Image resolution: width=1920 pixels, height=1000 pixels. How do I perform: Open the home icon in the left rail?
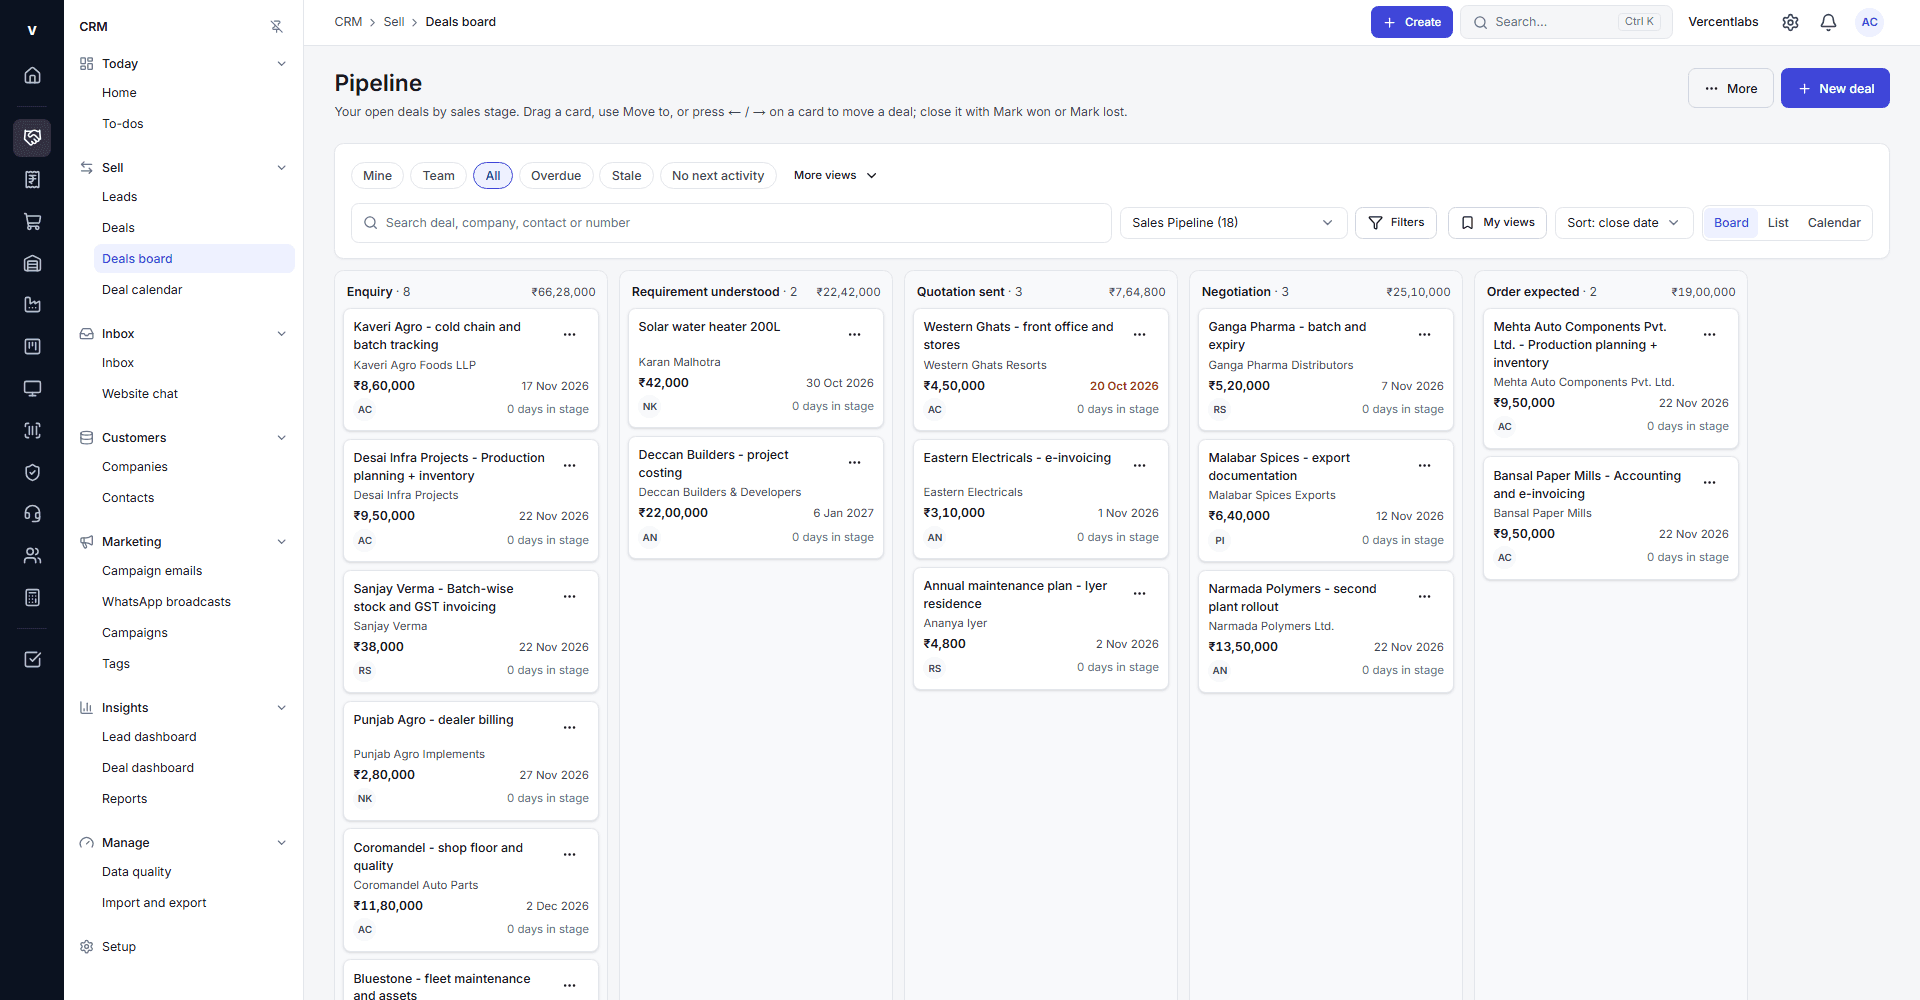32,75
